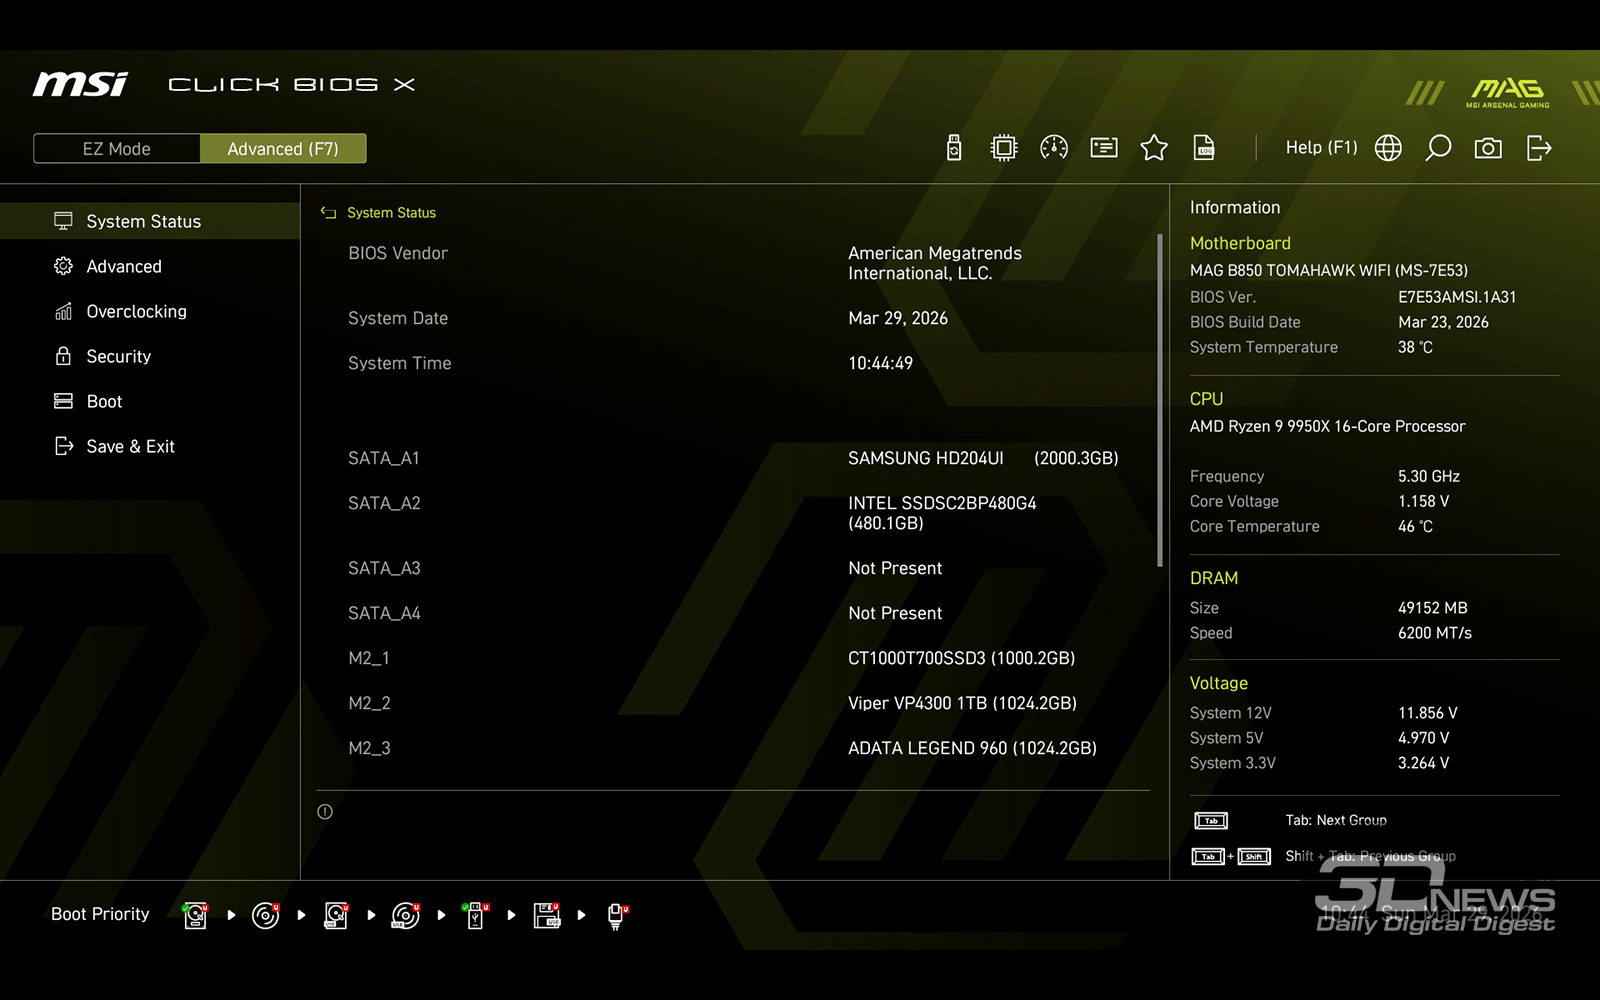
Task: Click the back arrow beside System Status
Action: click(x=328, y=213)
